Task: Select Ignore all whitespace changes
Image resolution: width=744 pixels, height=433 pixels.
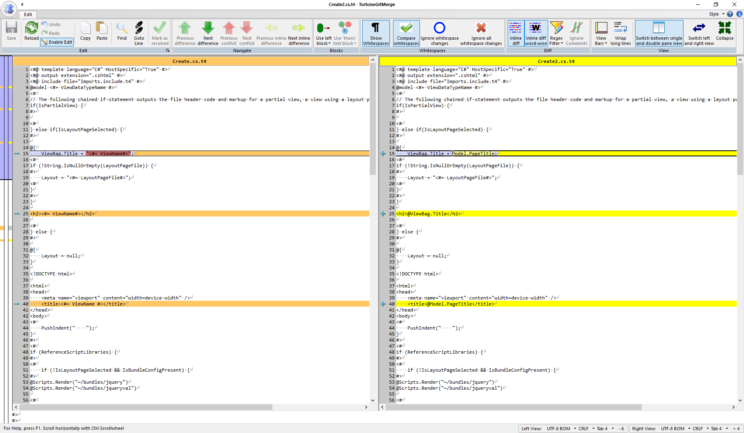Action: tap(481, 33)
